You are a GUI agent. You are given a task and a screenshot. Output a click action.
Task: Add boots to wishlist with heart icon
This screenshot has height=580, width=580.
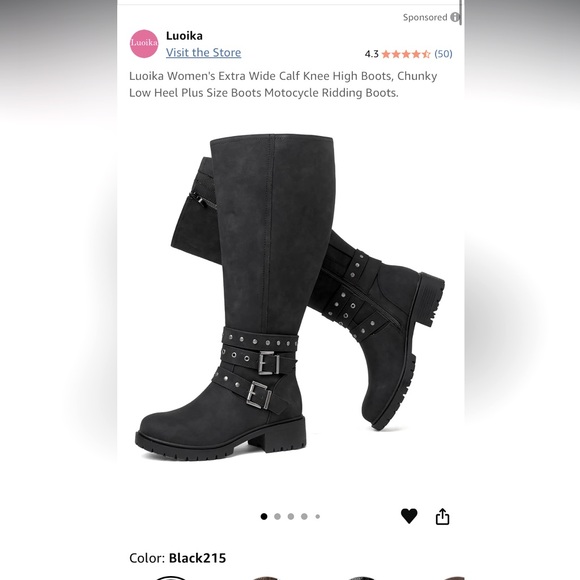[409, 516]
